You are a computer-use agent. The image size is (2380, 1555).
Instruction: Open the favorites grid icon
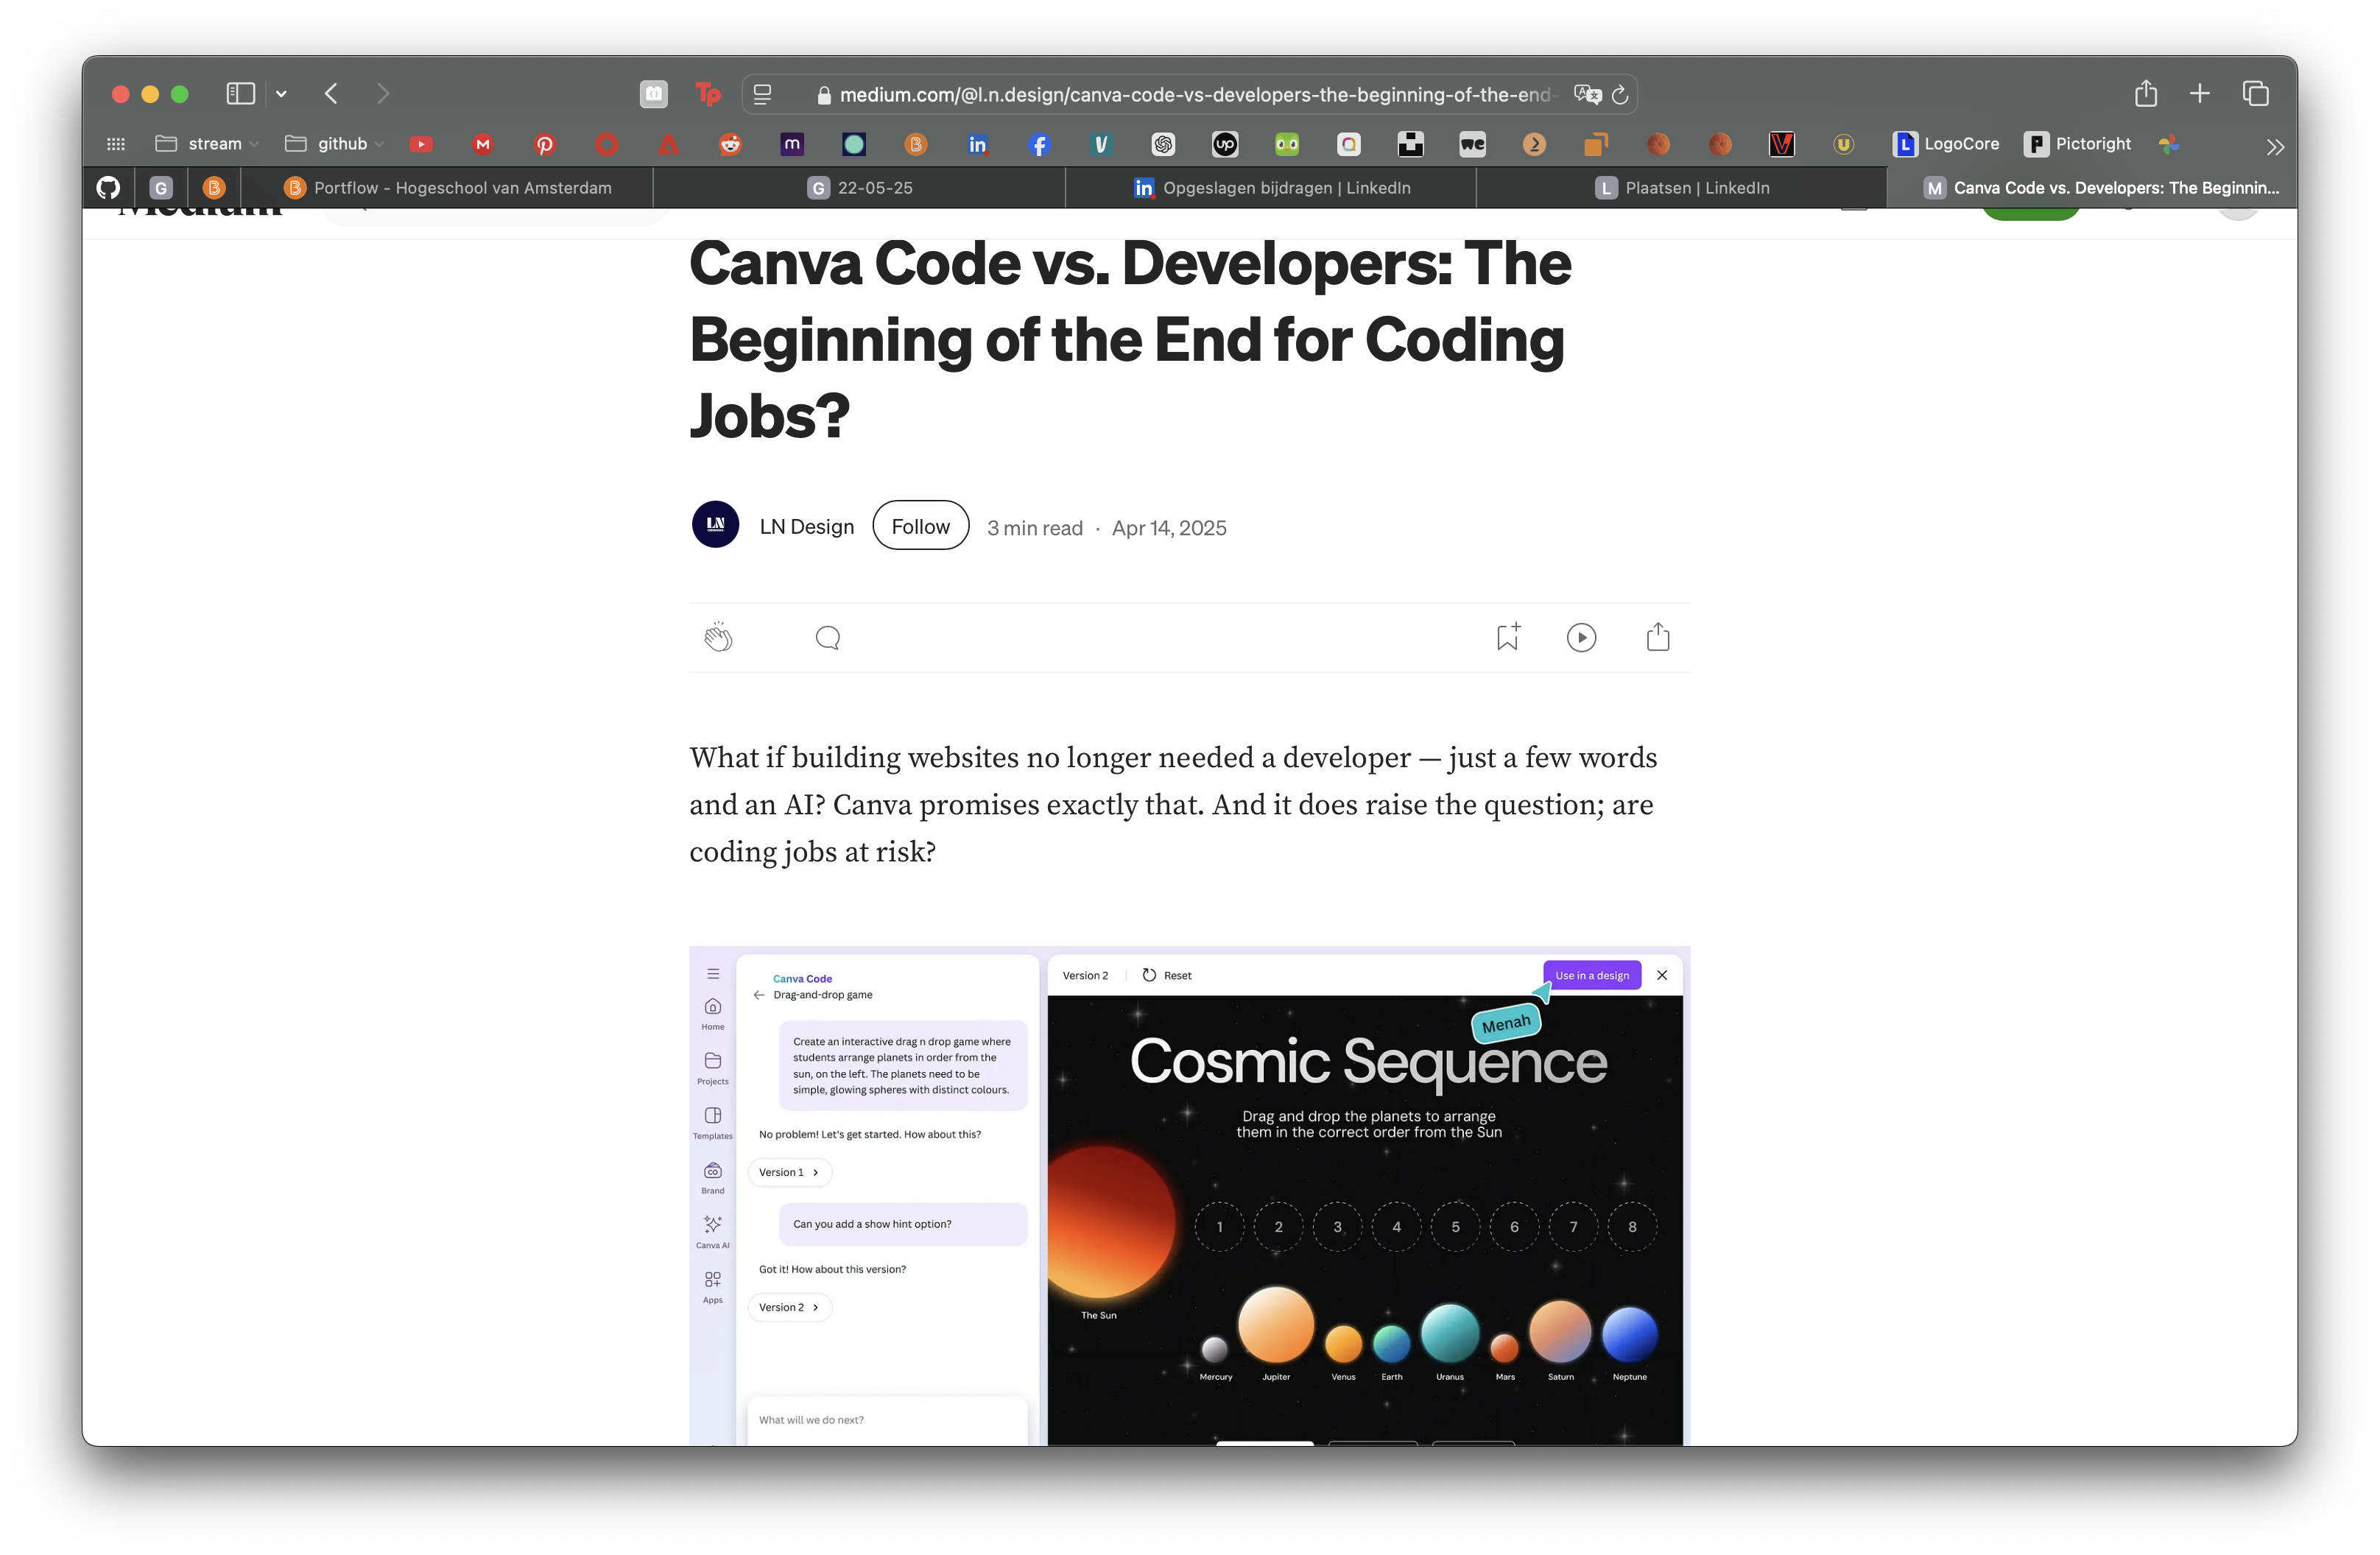116,144
